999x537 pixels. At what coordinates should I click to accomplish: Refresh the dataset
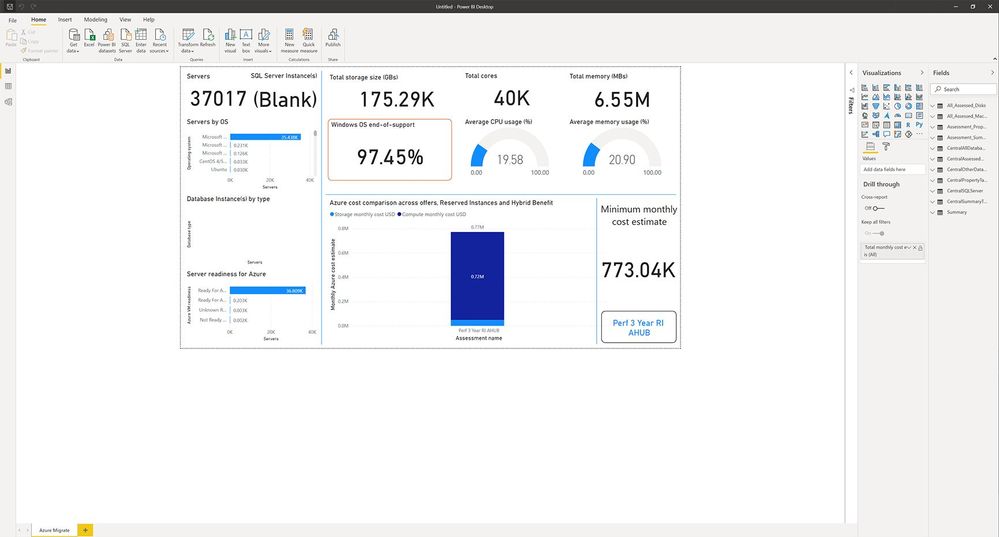point(208,38)
